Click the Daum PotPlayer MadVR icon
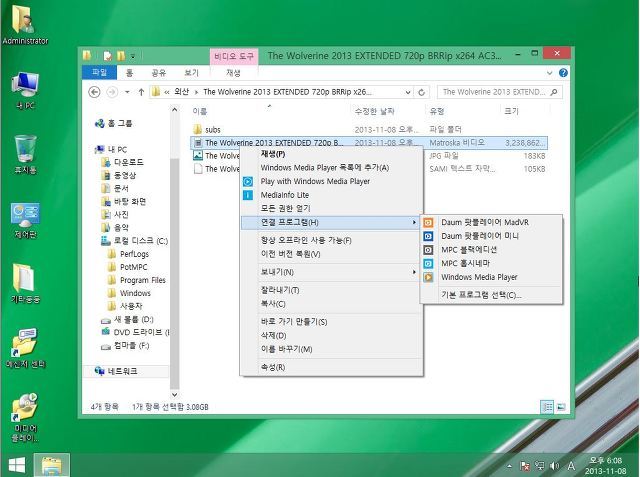 pos(428,222)
